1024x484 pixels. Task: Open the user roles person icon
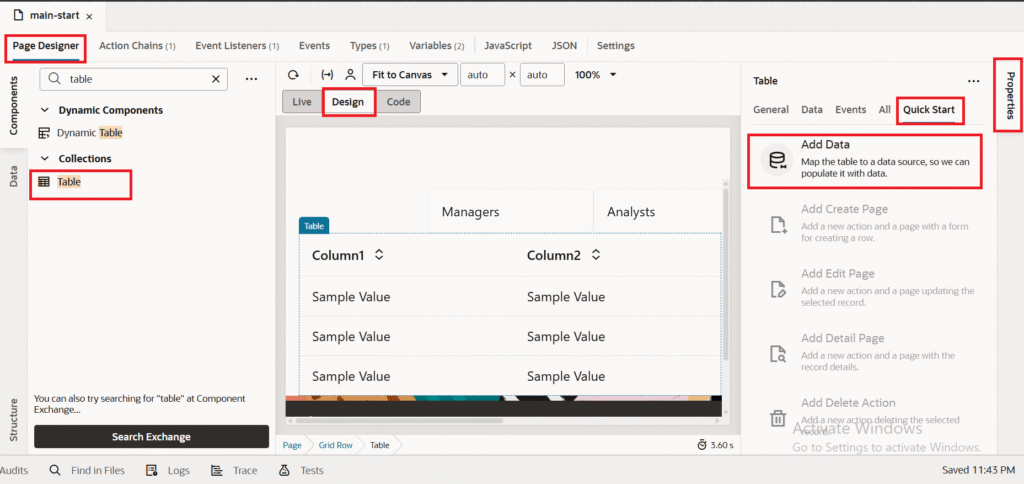pos(350,74)
